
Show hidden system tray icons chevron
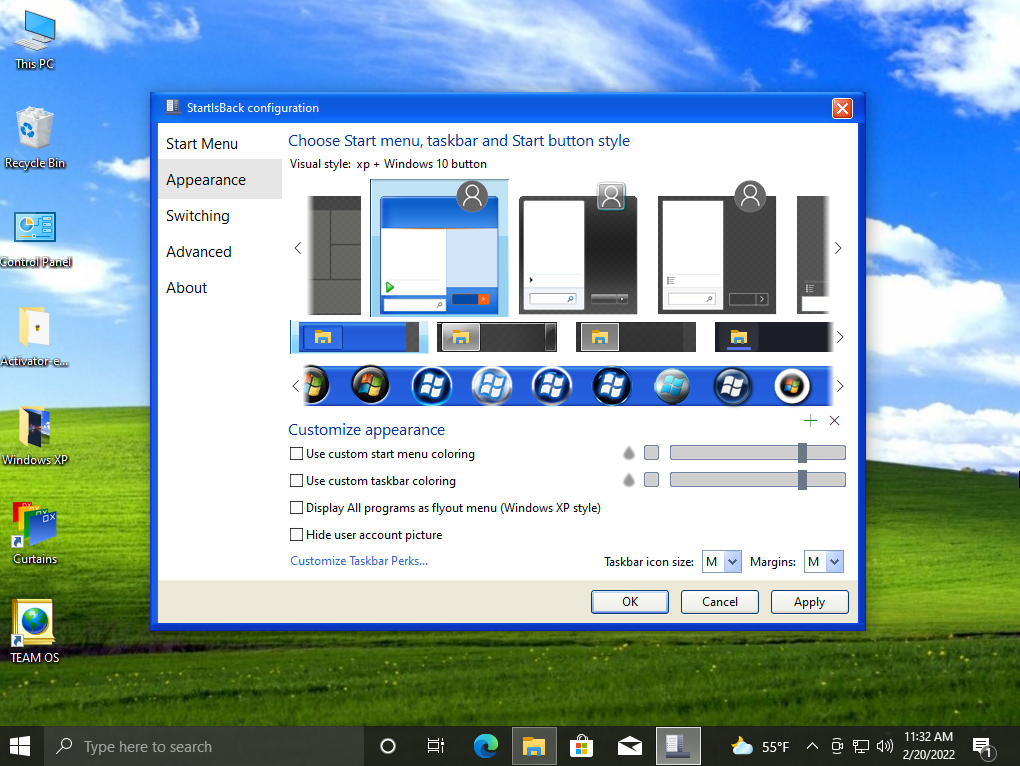click(812, 746)
